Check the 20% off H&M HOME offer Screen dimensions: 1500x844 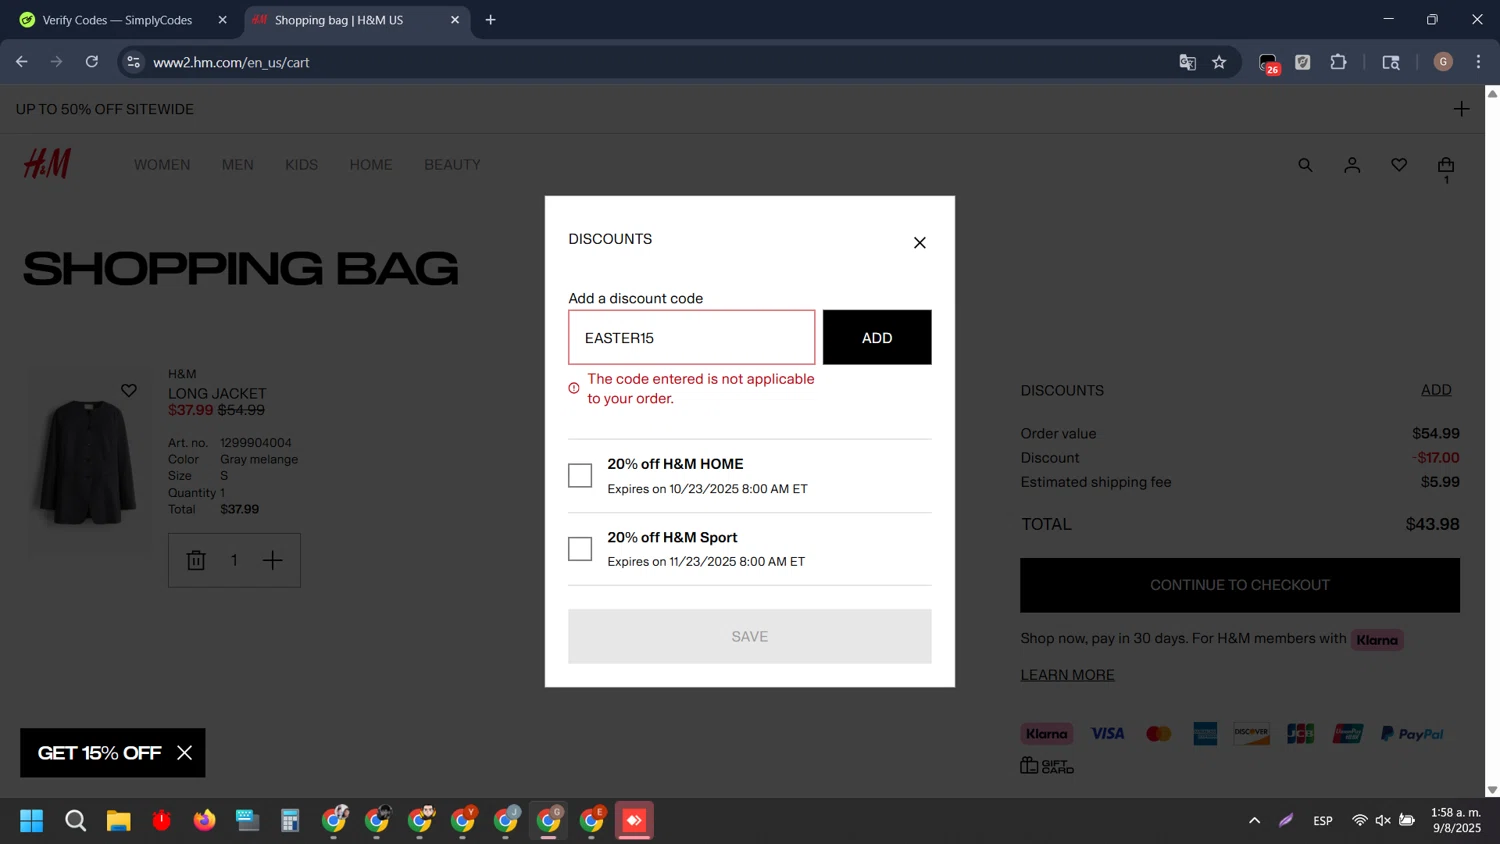click(x=580, y=475)
